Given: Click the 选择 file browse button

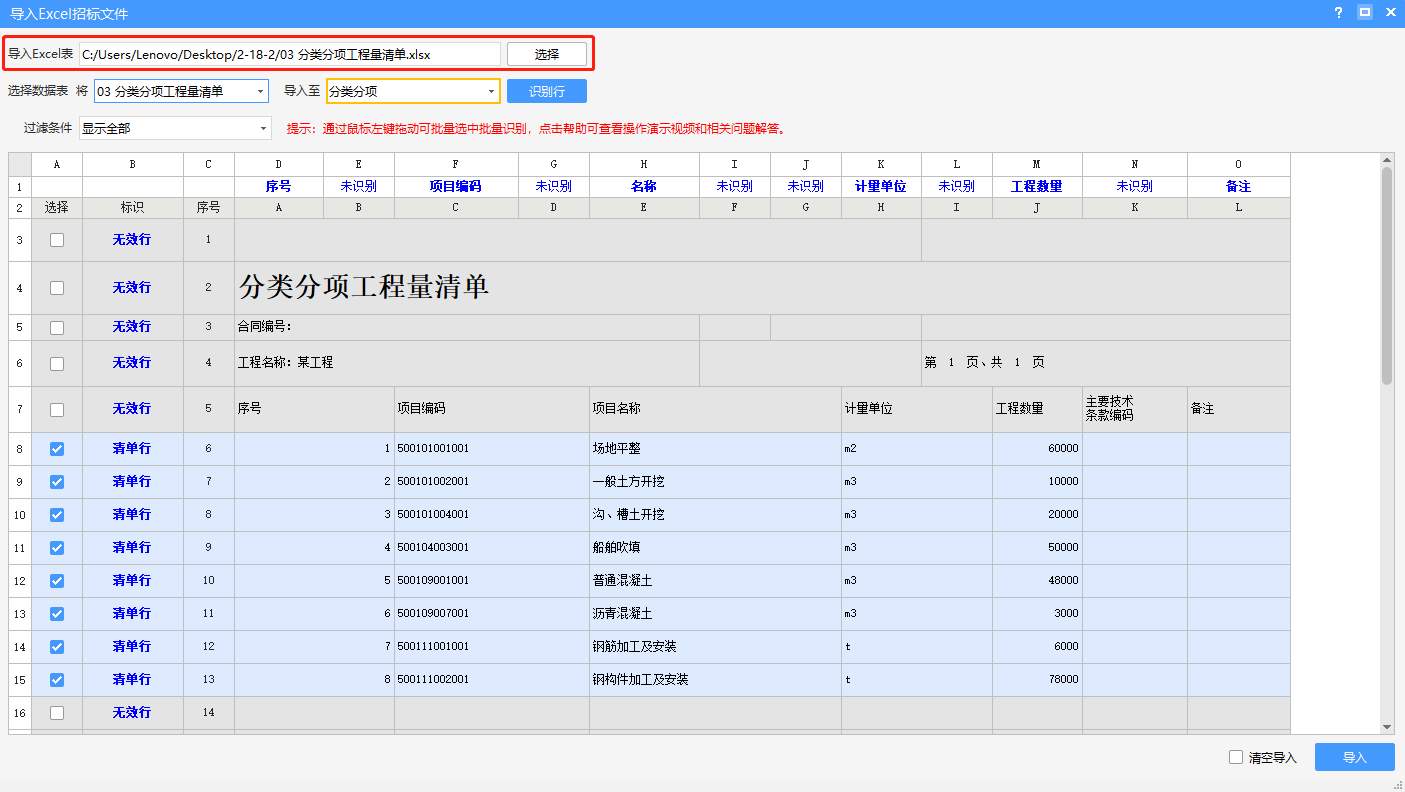Looking at the screenshot, I should (x=546, y=54).
